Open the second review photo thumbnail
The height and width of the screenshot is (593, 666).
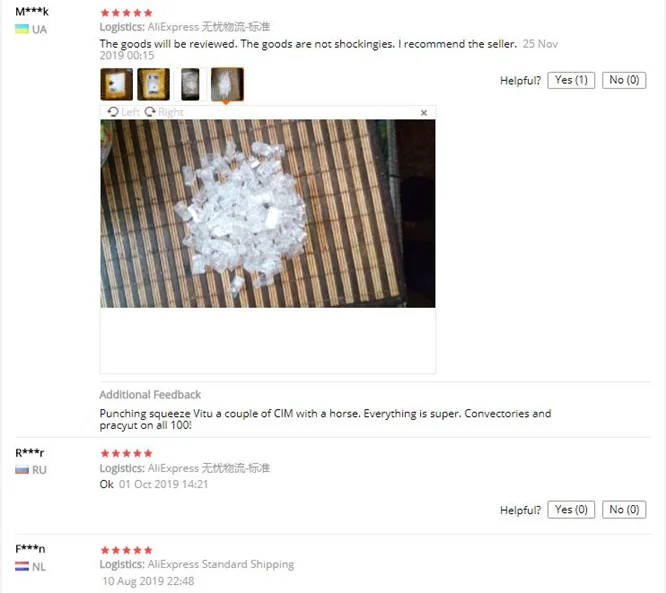coord(153,84)
